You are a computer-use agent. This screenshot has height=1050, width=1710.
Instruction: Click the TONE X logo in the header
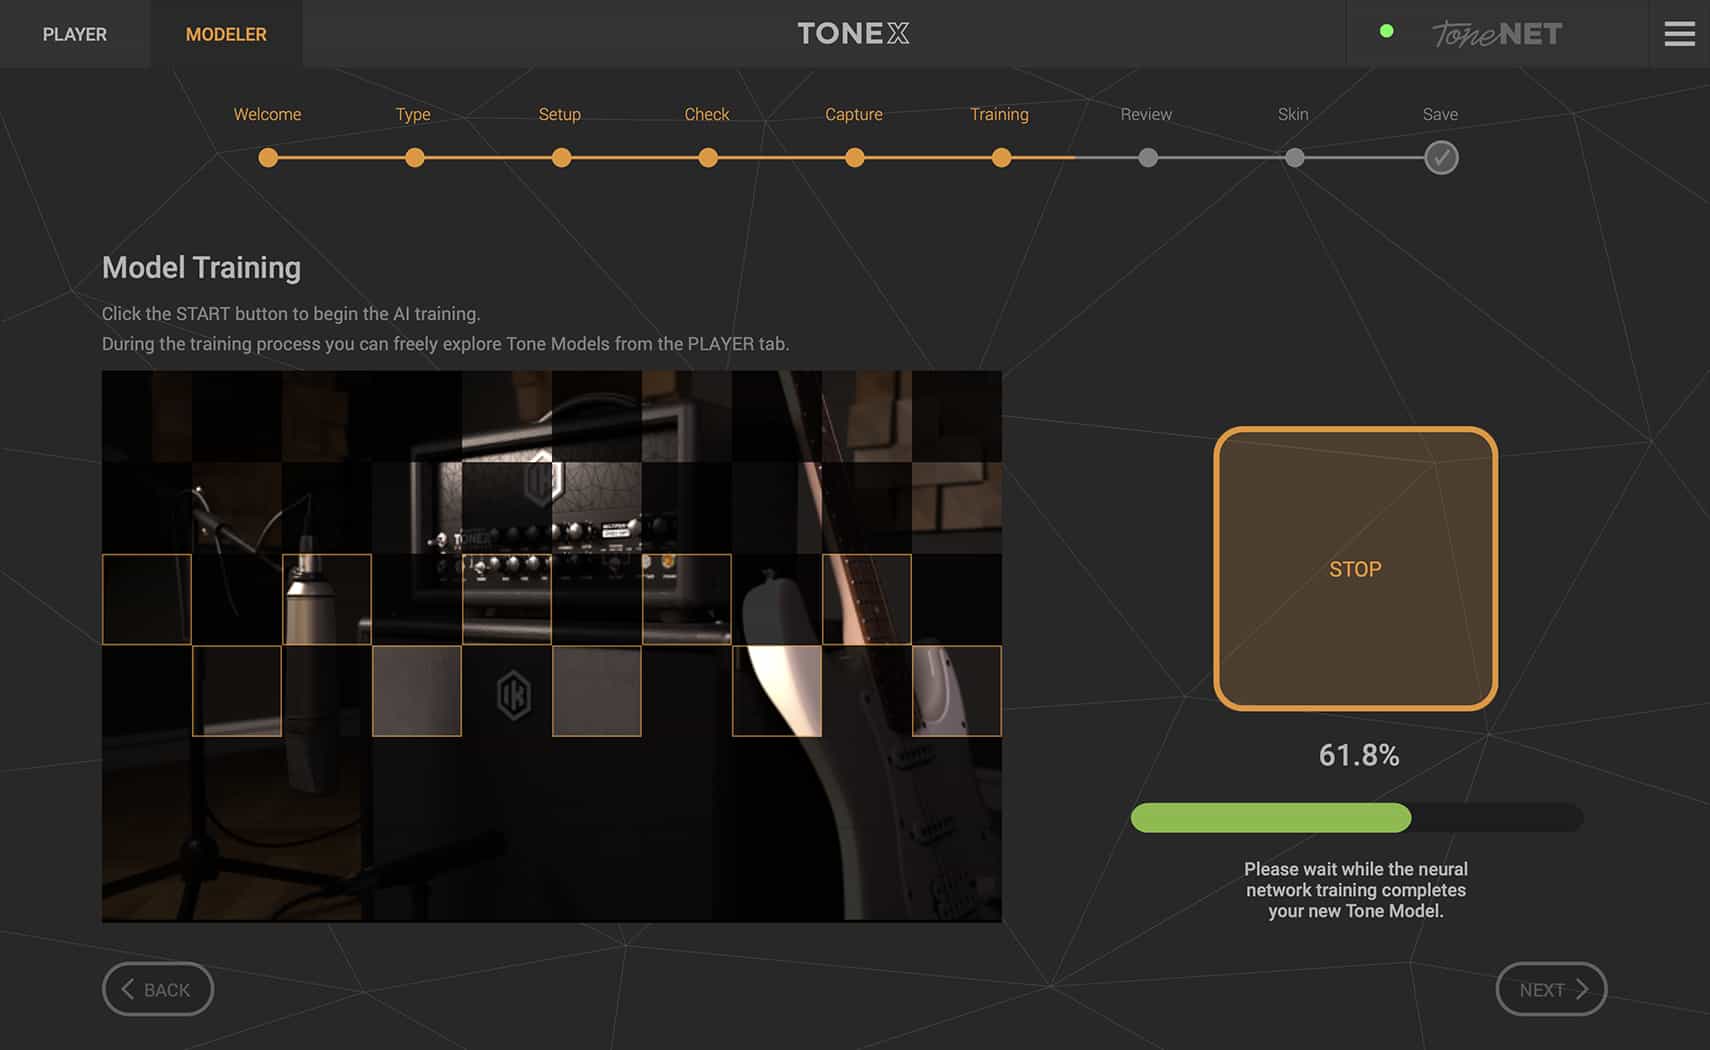(x=853, y=33)
